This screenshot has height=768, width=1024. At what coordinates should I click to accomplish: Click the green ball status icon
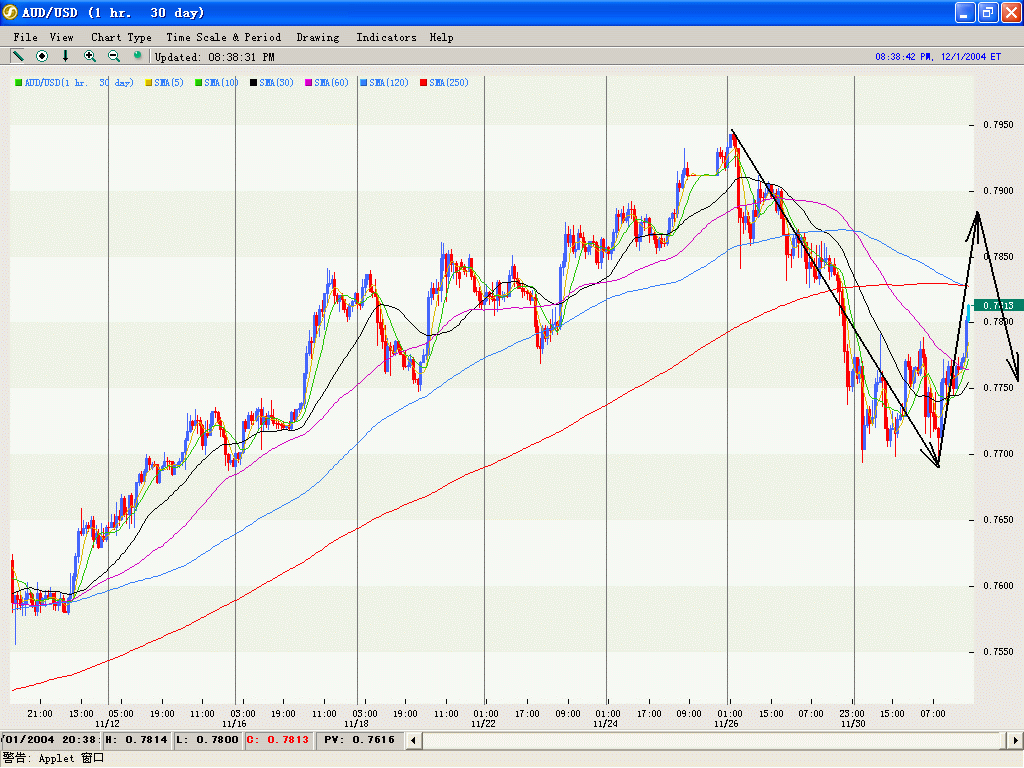137,56
